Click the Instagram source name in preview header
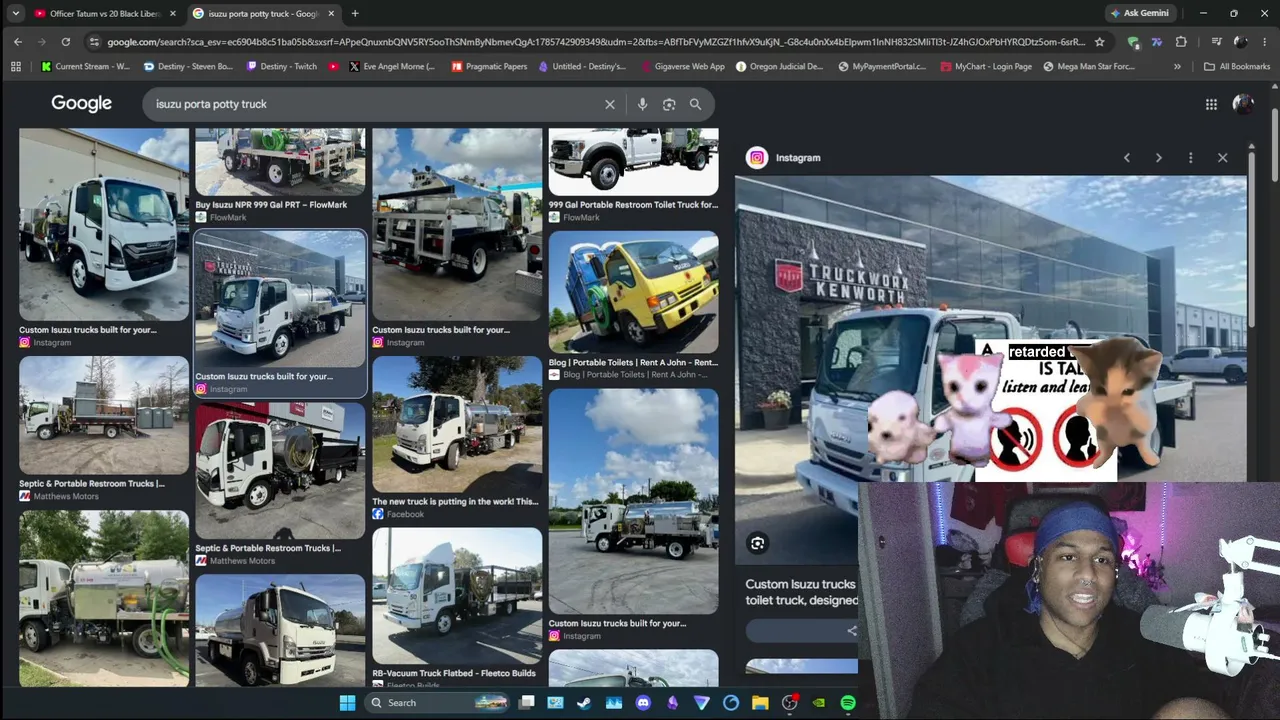Viewport: 1280px width, 720px height. pos(798,158)
